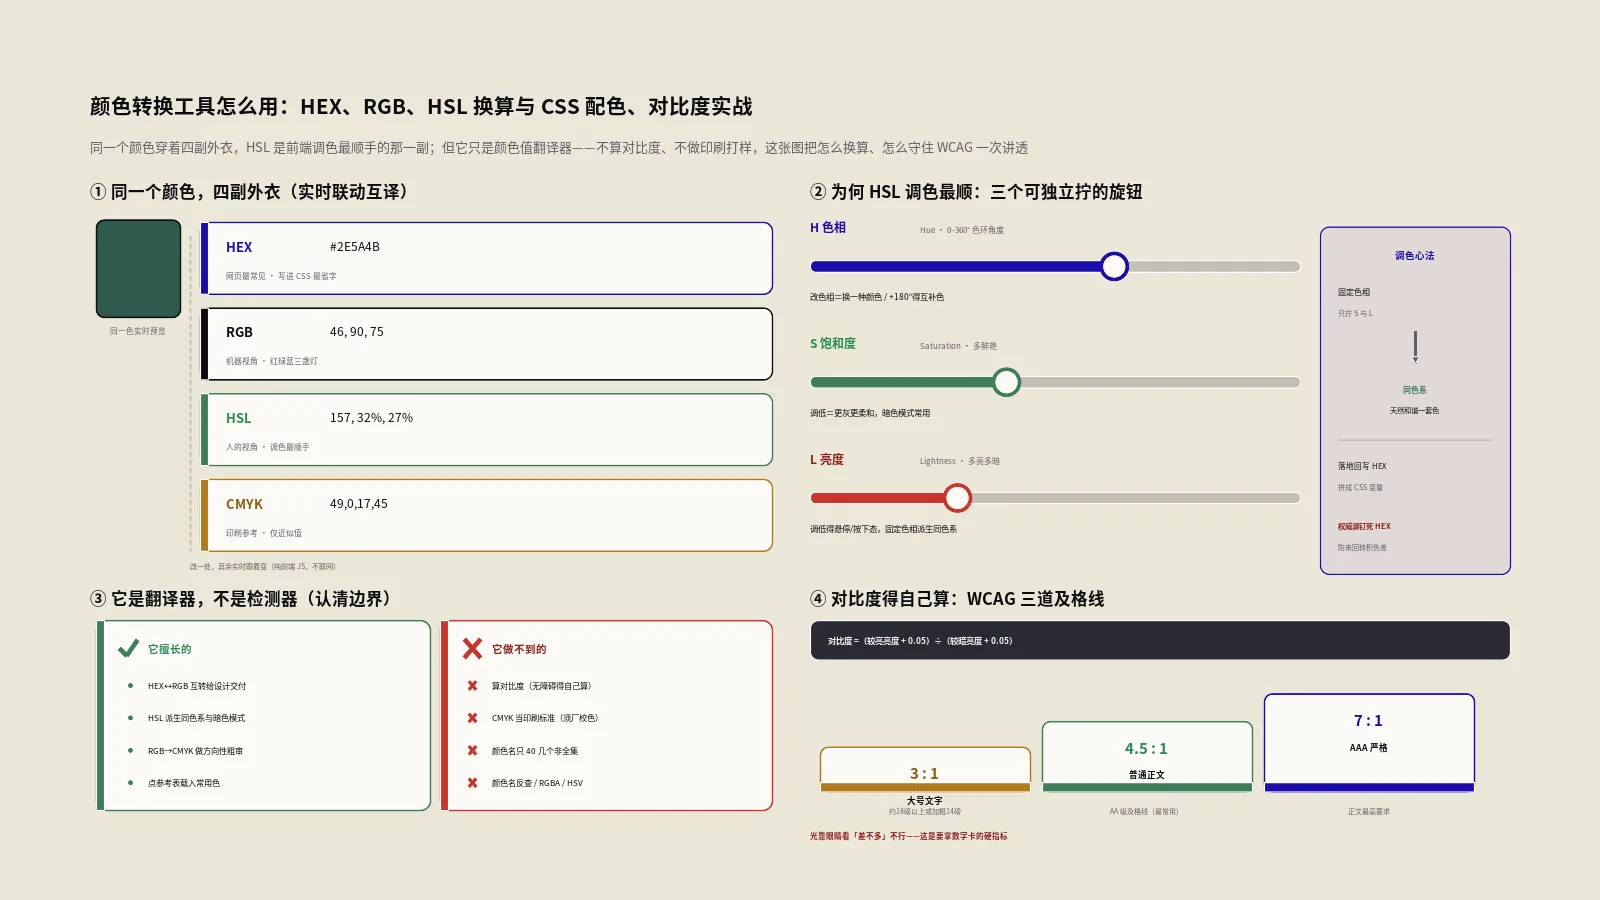The height and width of the screenshot is (900, 1600).
Task: Click the dark 对比度 formula bar
Action: (1160, 641)
